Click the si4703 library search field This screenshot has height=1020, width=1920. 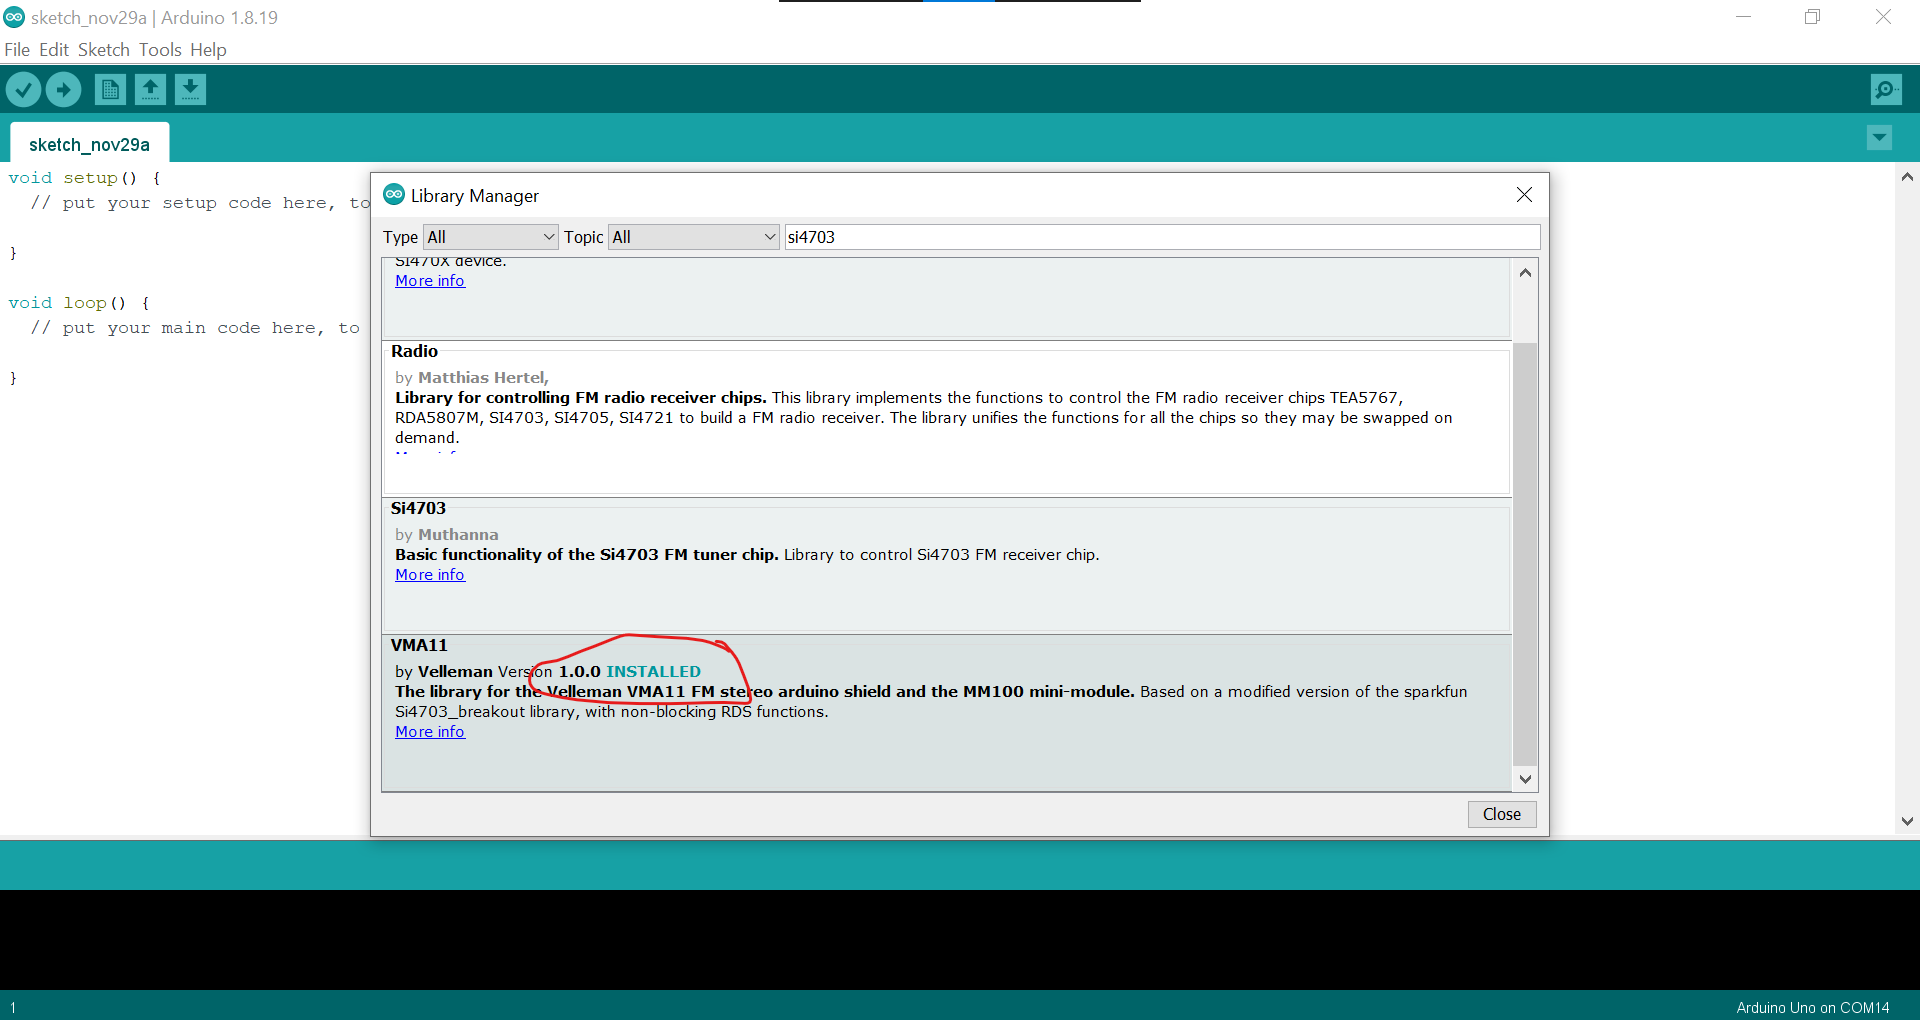click(x=1160, y=237)
